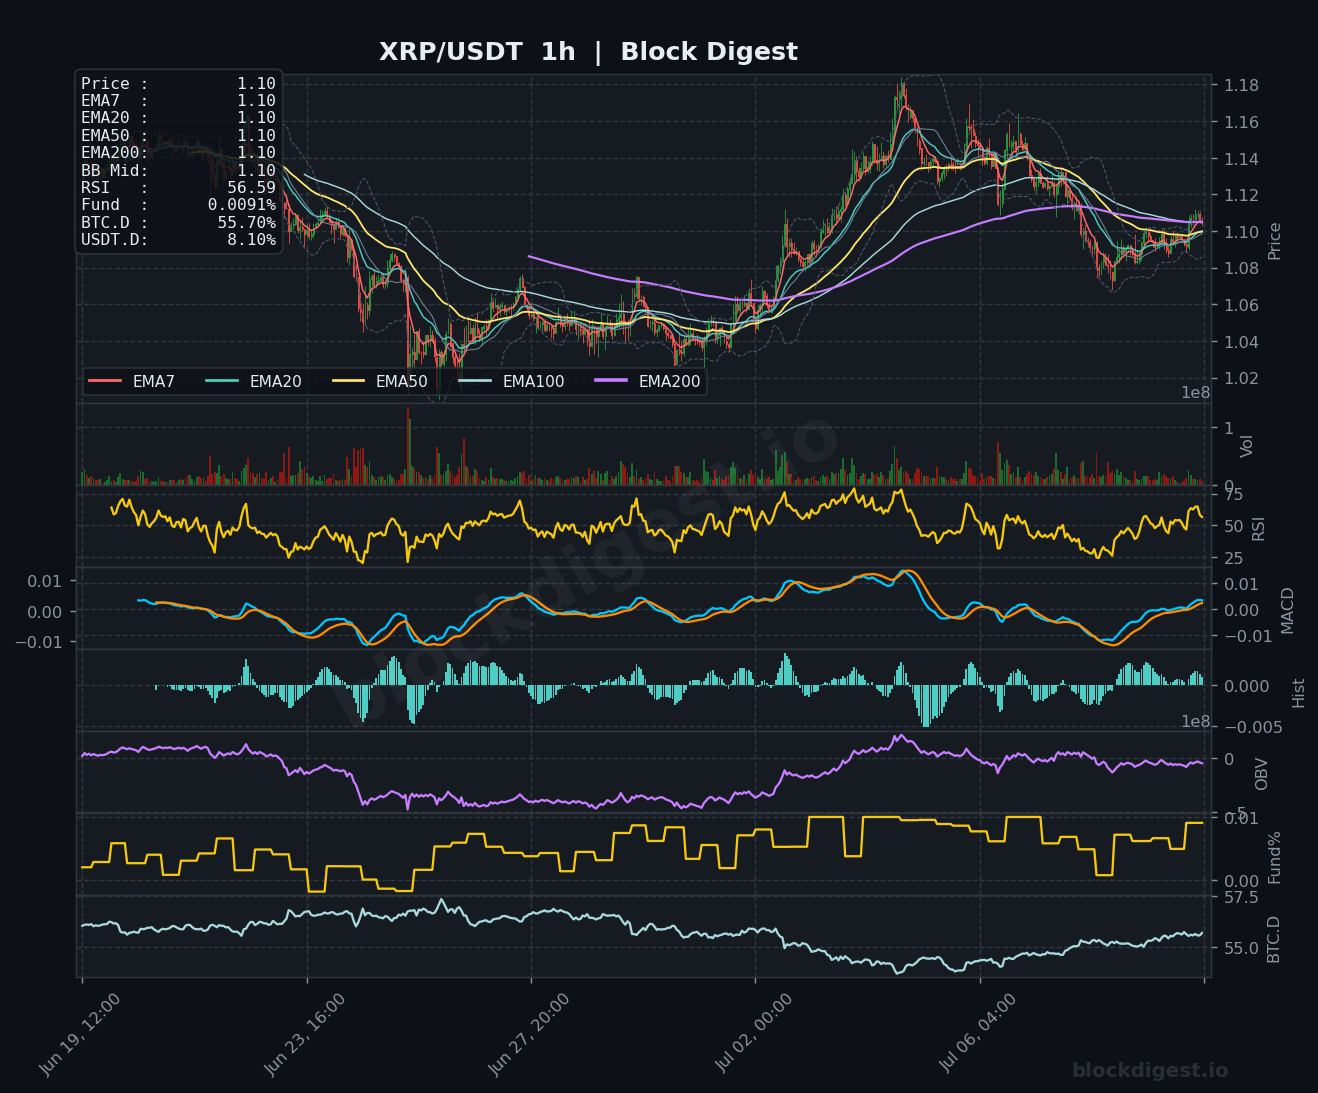Click the 1.02 price axis tick

(1241, 378)
